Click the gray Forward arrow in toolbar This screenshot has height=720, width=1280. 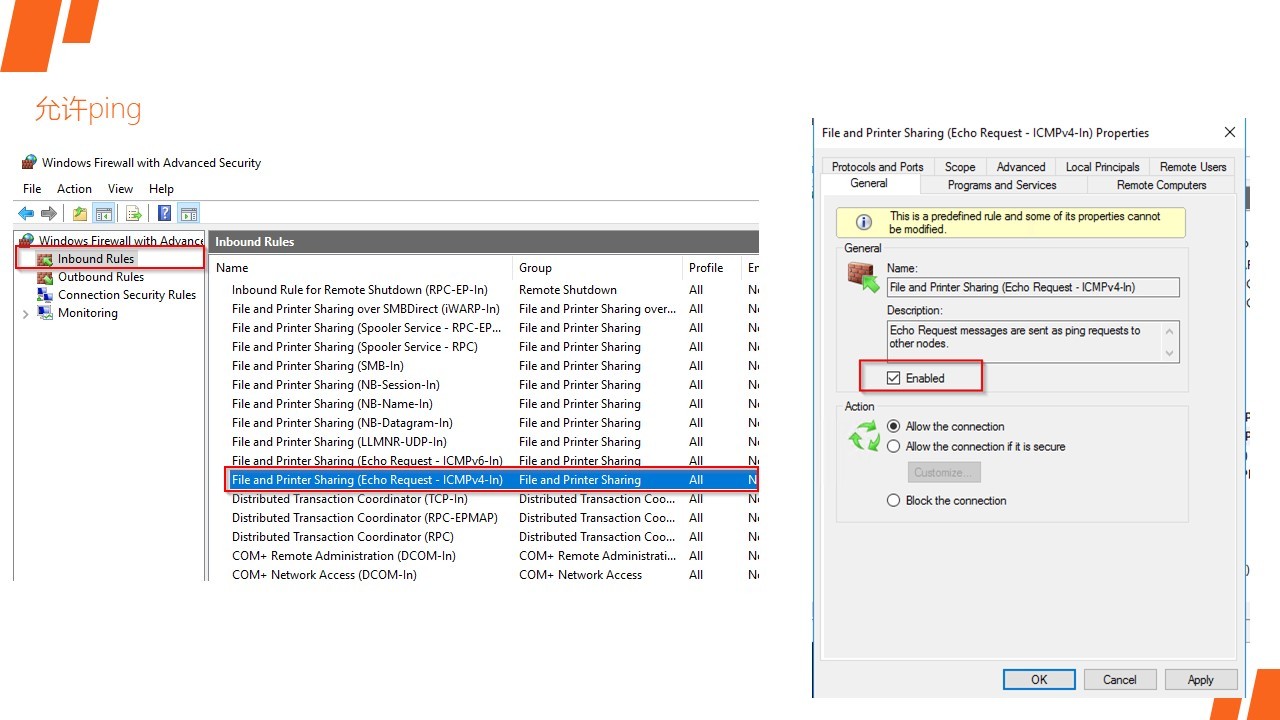(48, 213)
